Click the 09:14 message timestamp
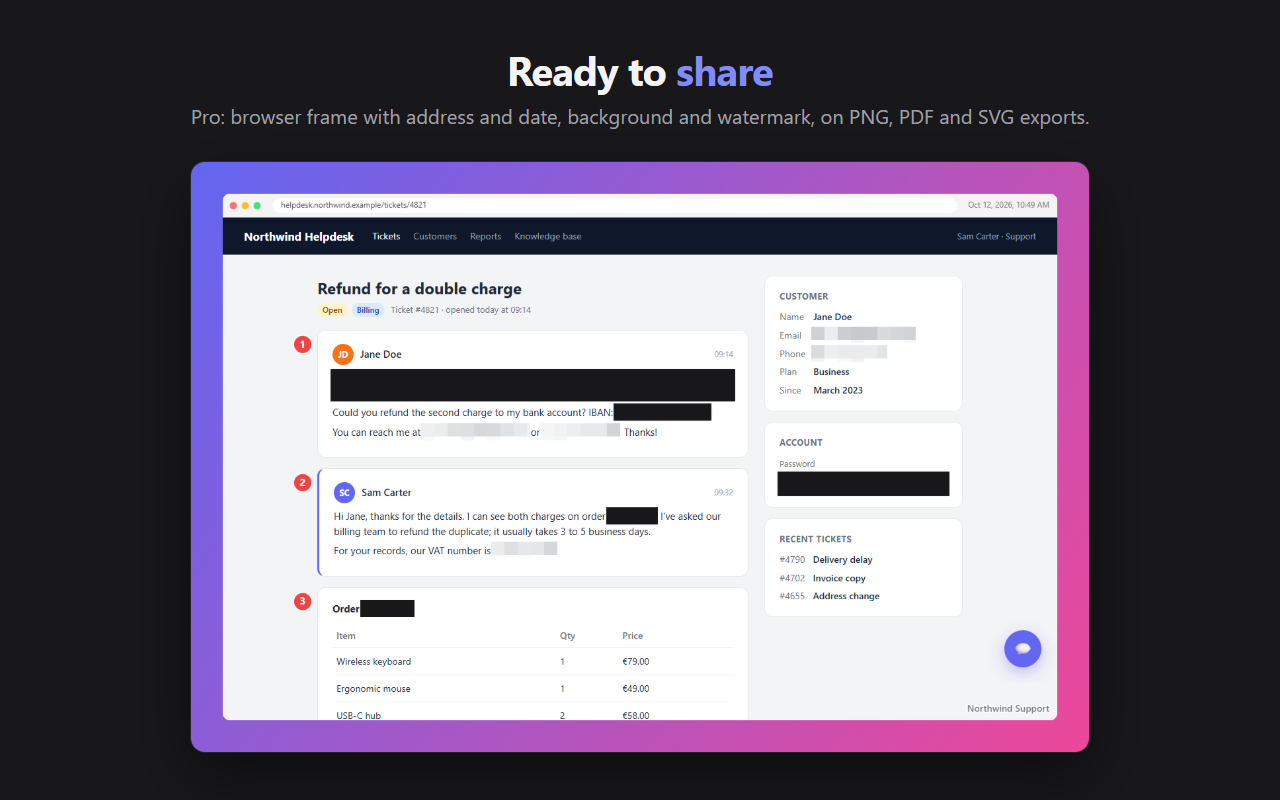 pyautogui.click(x=724, y=354)
